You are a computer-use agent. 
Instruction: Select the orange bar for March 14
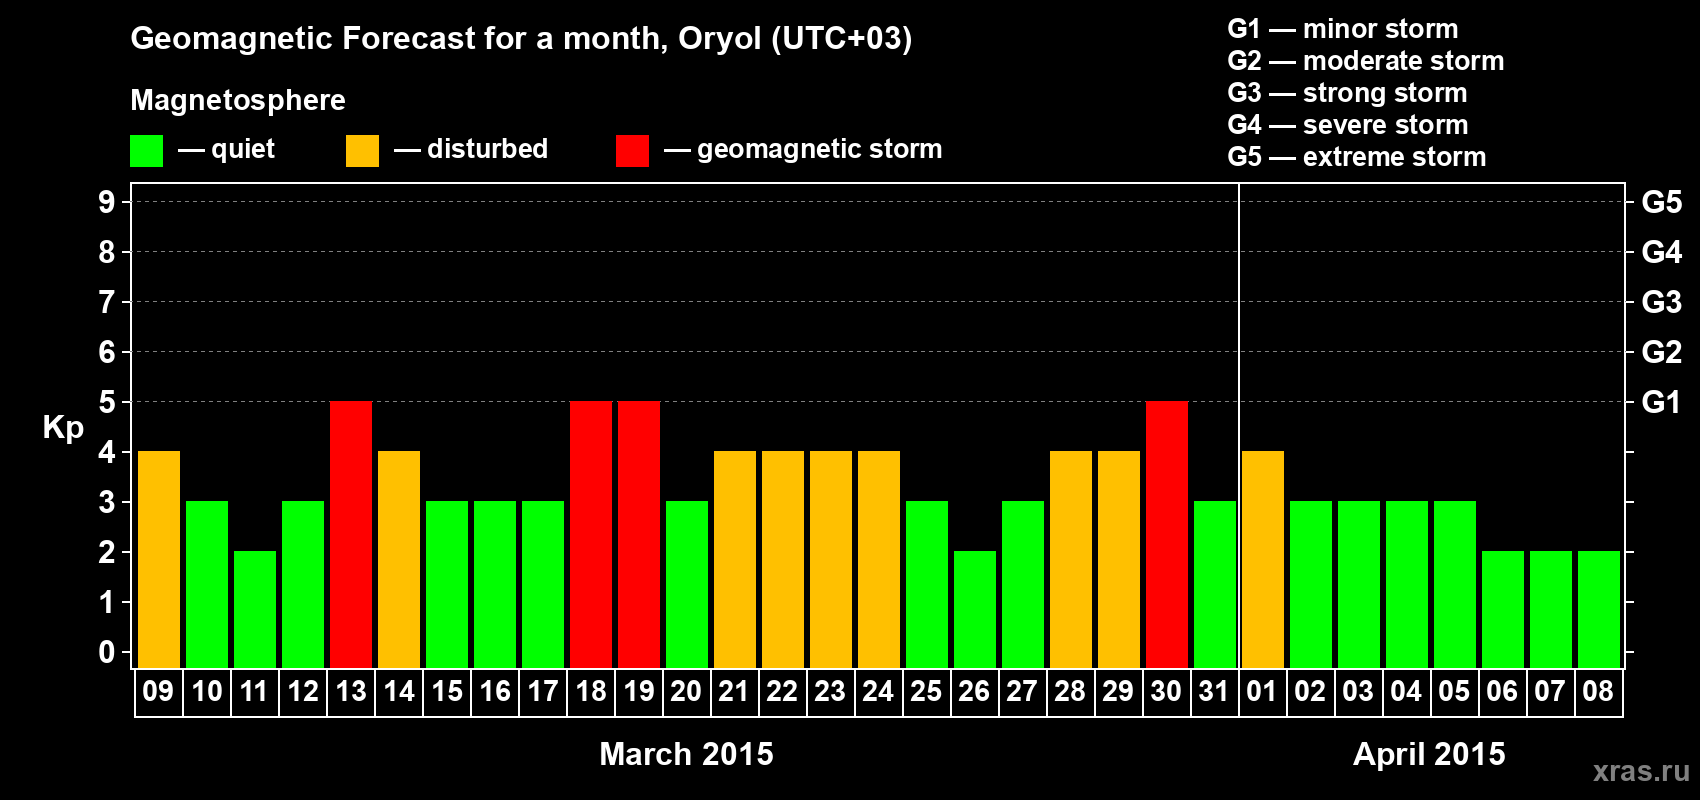[399, 559]
